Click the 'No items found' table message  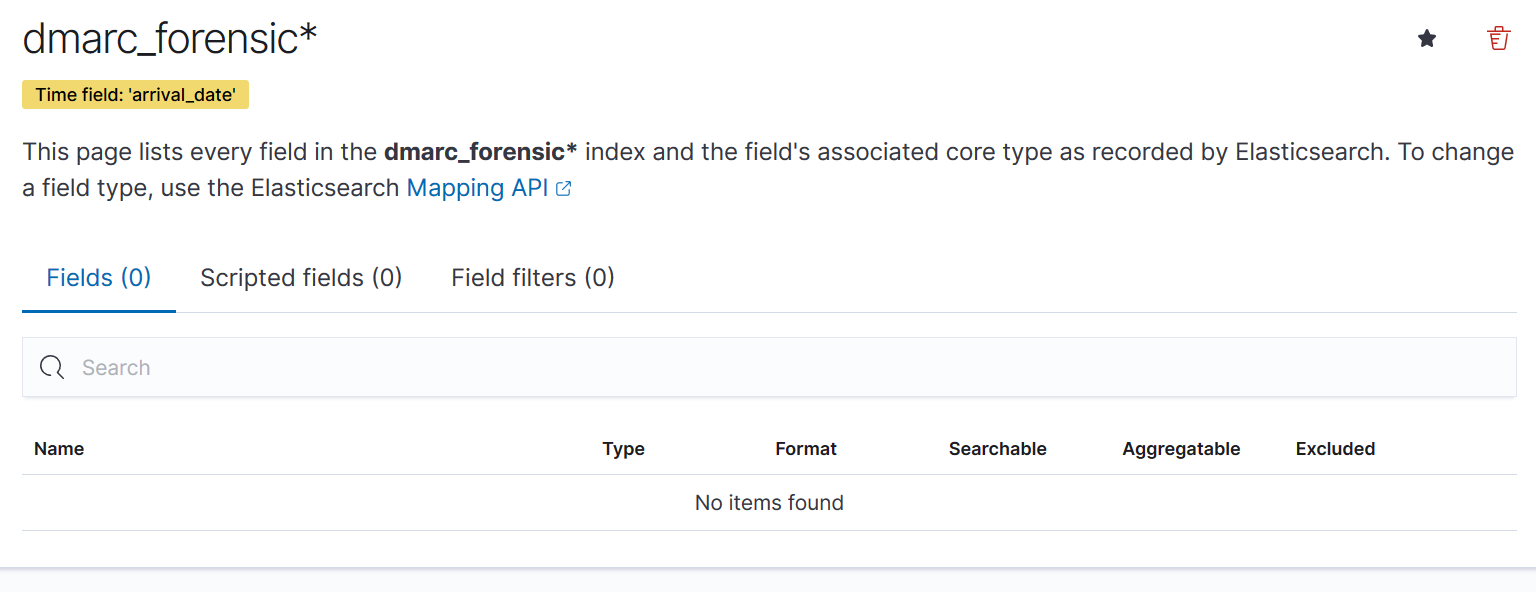pos(769,503)
